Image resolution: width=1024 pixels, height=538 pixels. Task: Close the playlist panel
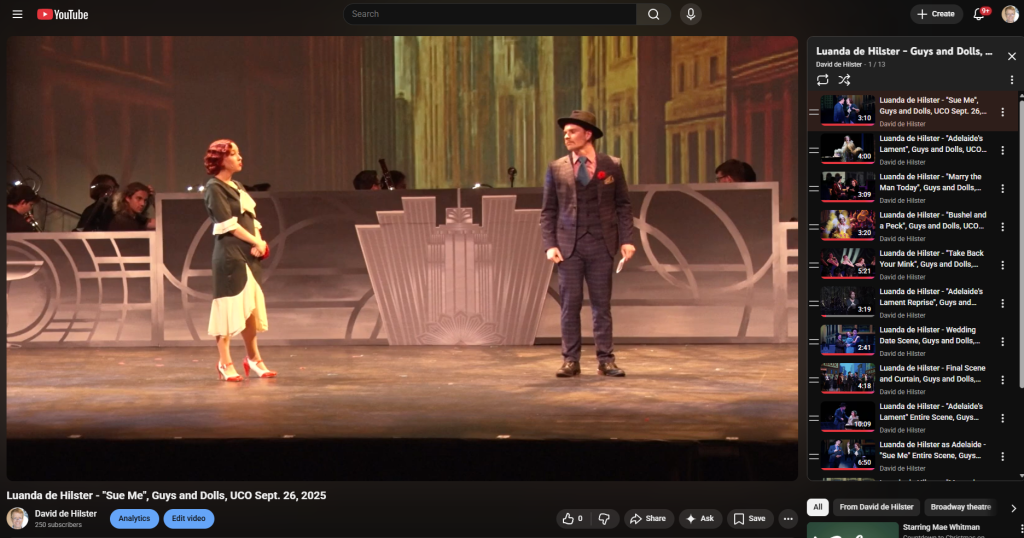point(1011,57)
